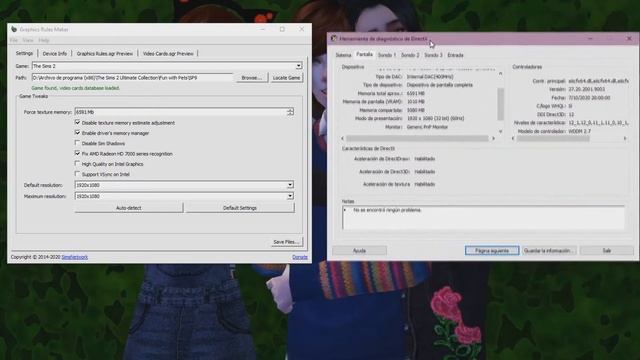
Task: Enable Disable texture memory estimate adjustment checkbox
Action: click(78, 122)
